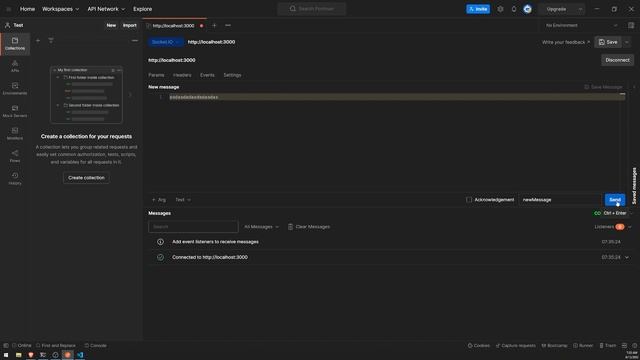The width and height of the screenshot is (640, 360).
Task: Open the help icon in the status bar
Action: [x=635, y=345]
